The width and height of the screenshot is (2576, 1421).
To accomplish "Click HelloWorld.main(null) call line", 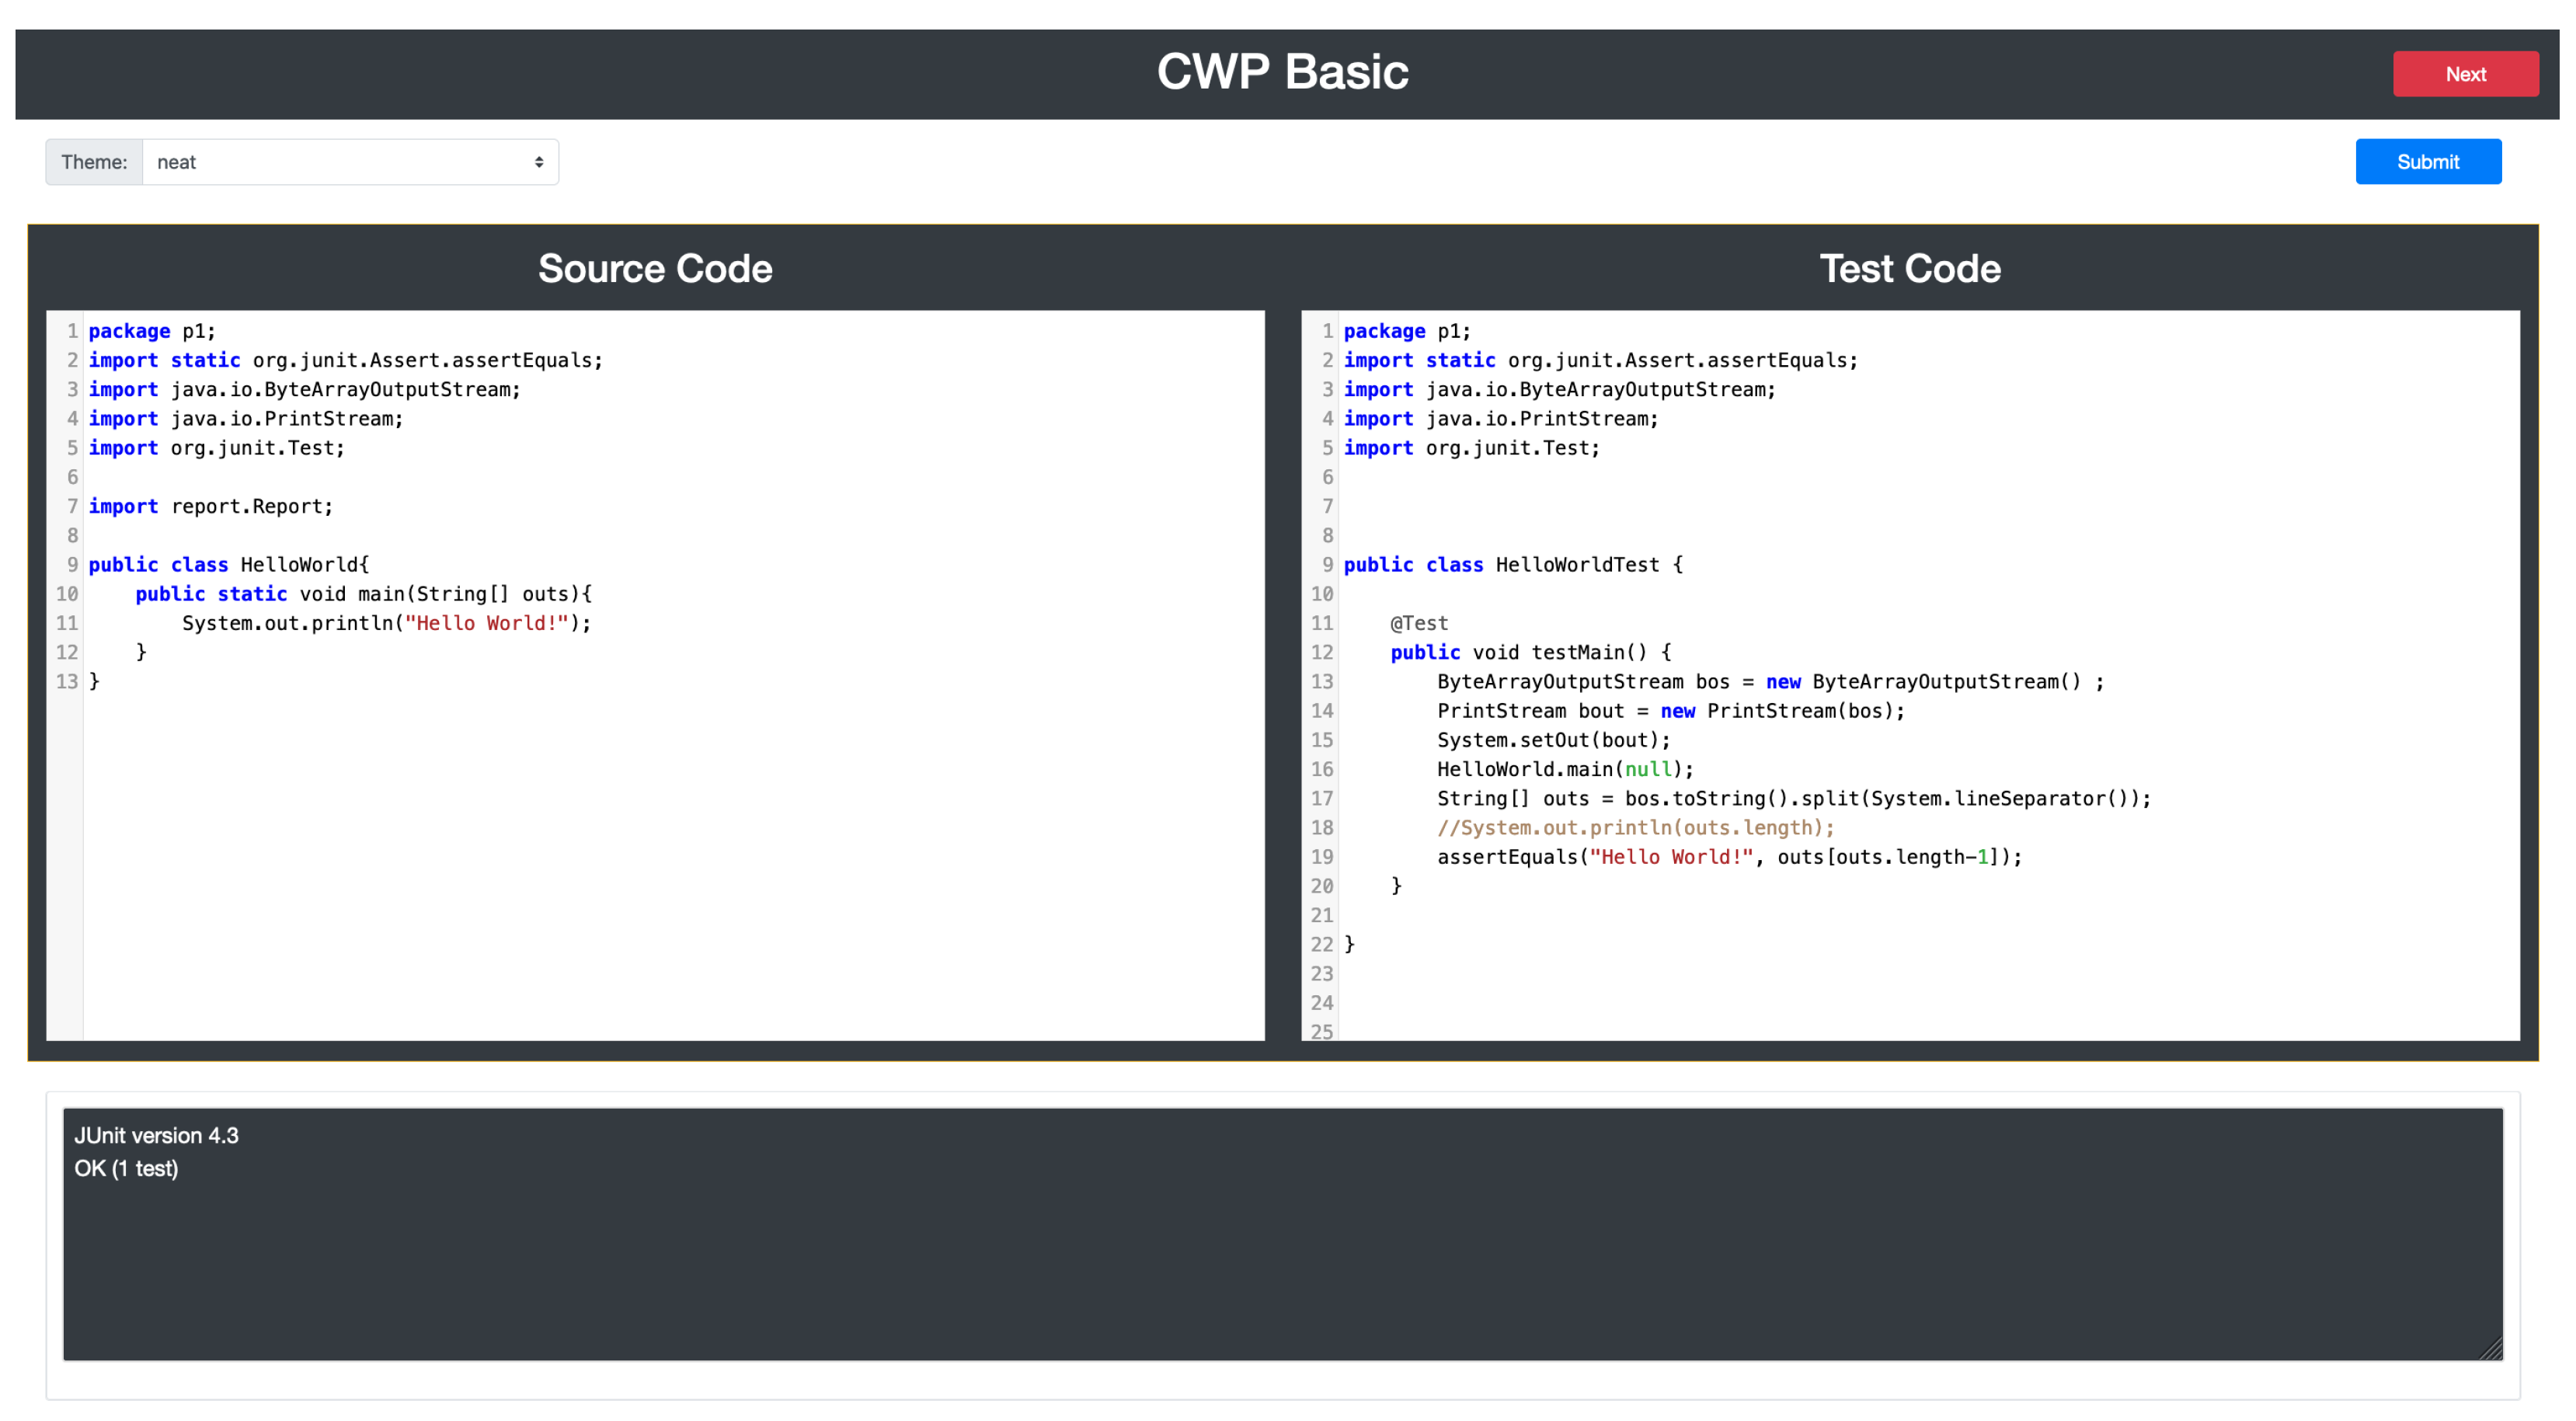I will pyautogui.click(x=1565, y=769).
